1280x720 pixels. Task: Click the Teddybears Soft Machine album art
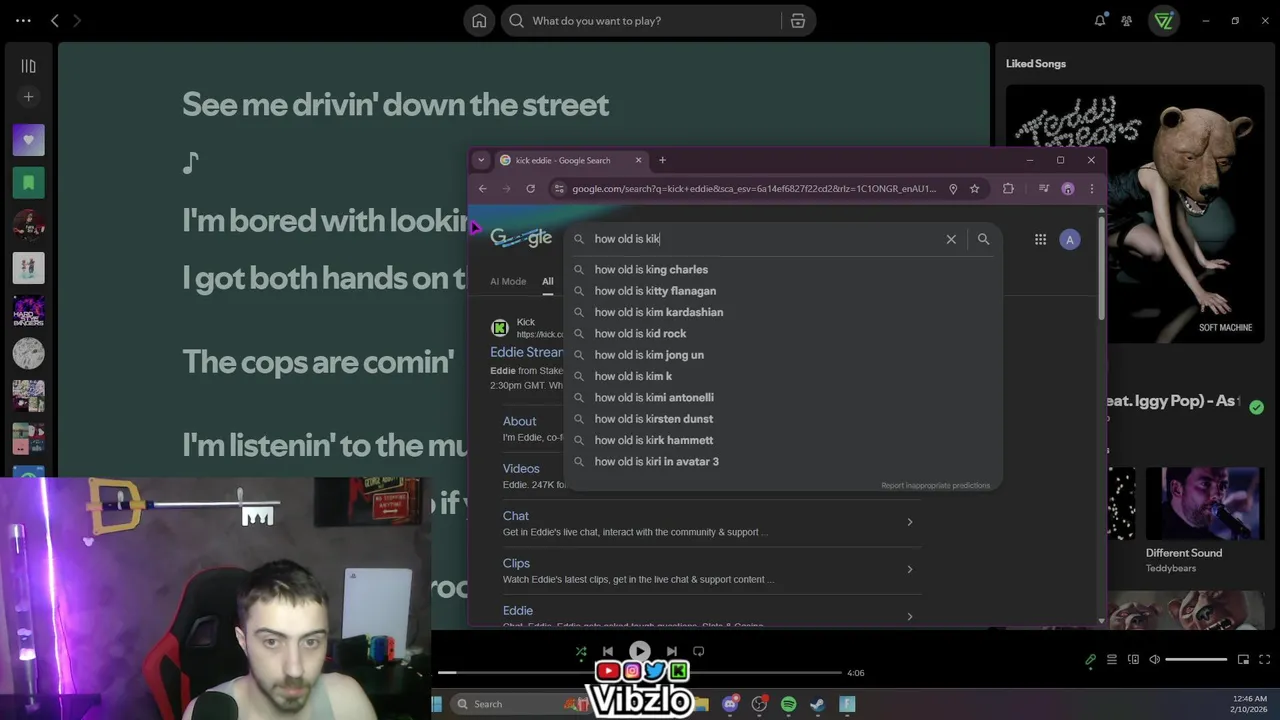tap(1135, 214)
